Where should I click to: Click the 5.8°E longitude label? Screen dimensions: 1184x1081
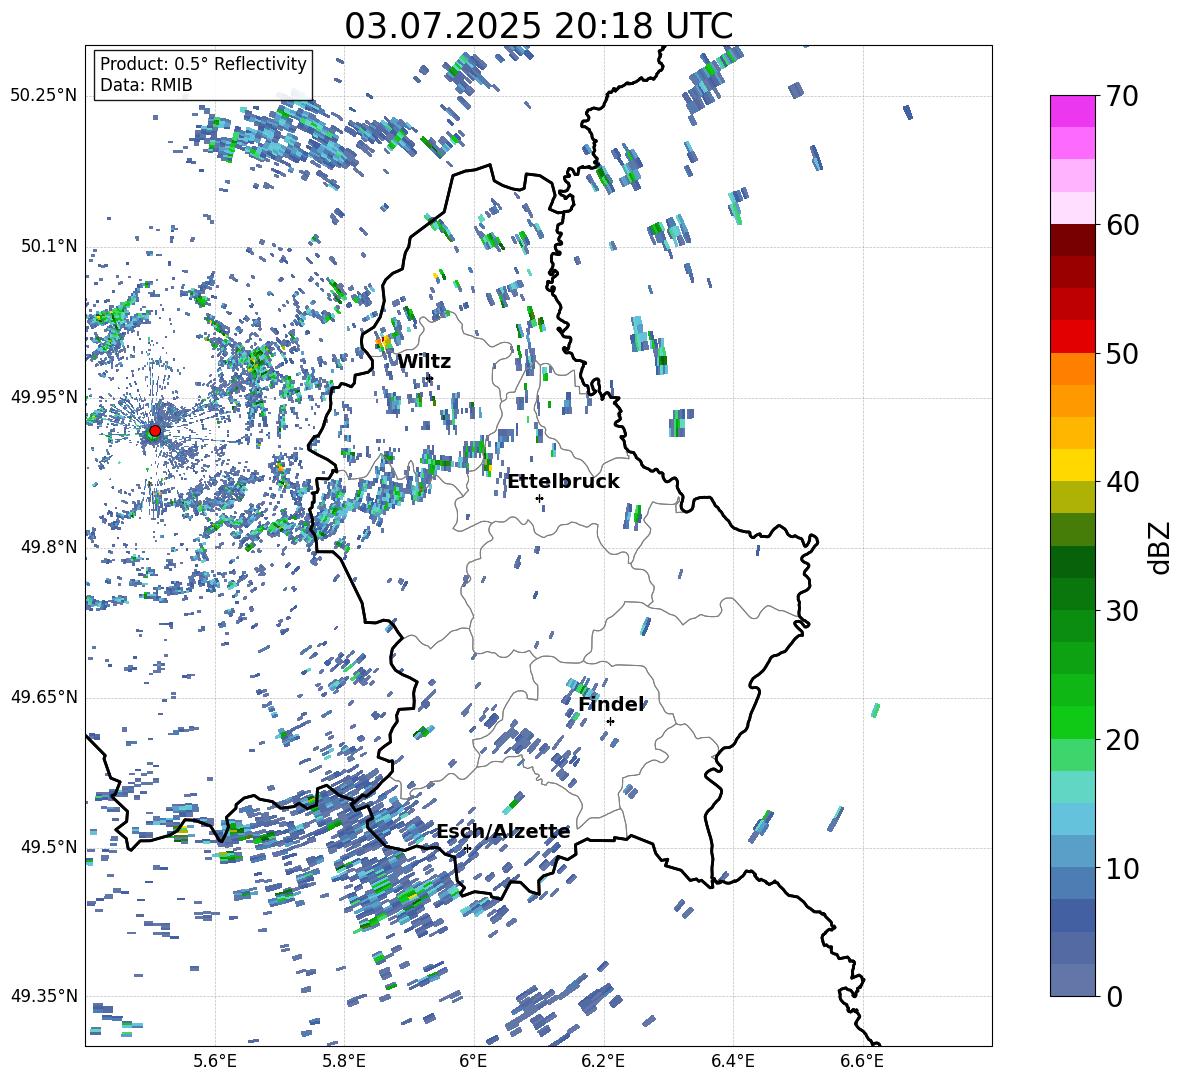344,1061
